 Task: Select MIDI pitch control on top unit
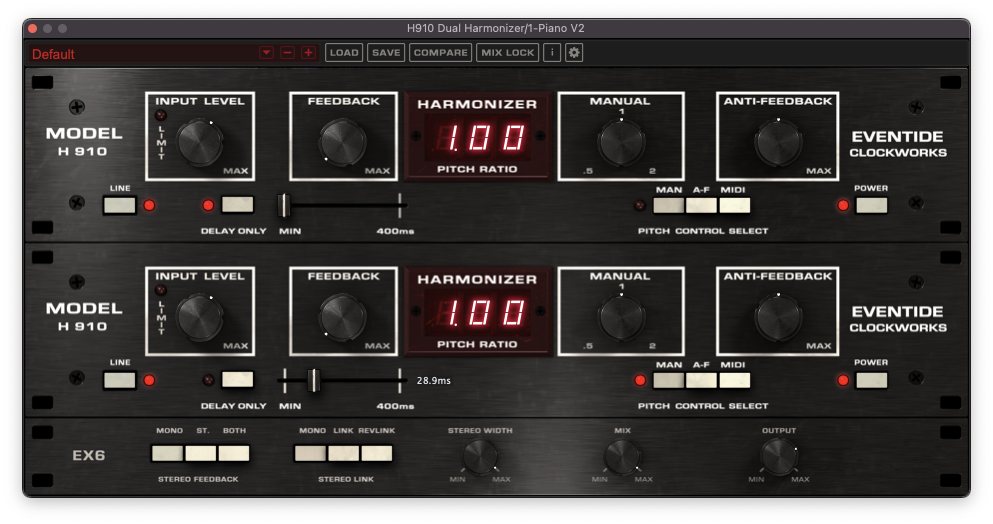coord(735,205)
